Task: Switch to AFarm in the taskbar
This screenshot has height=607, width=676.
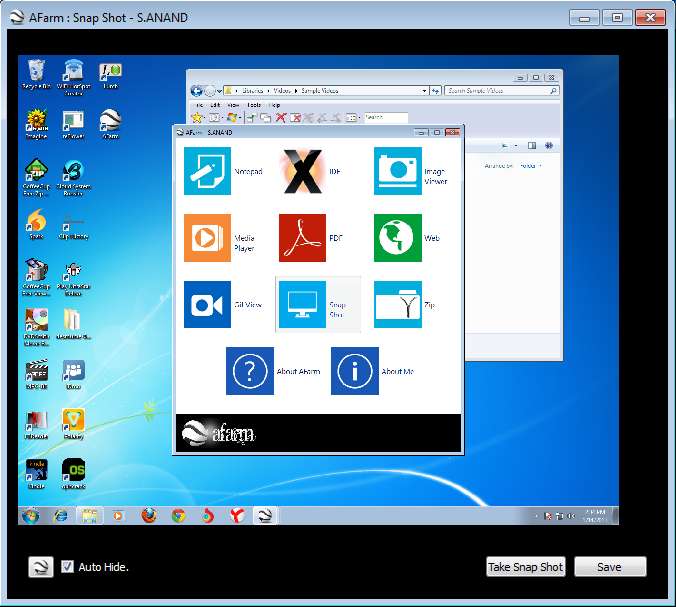Action: pyautogui.click(x=264, y=516)
